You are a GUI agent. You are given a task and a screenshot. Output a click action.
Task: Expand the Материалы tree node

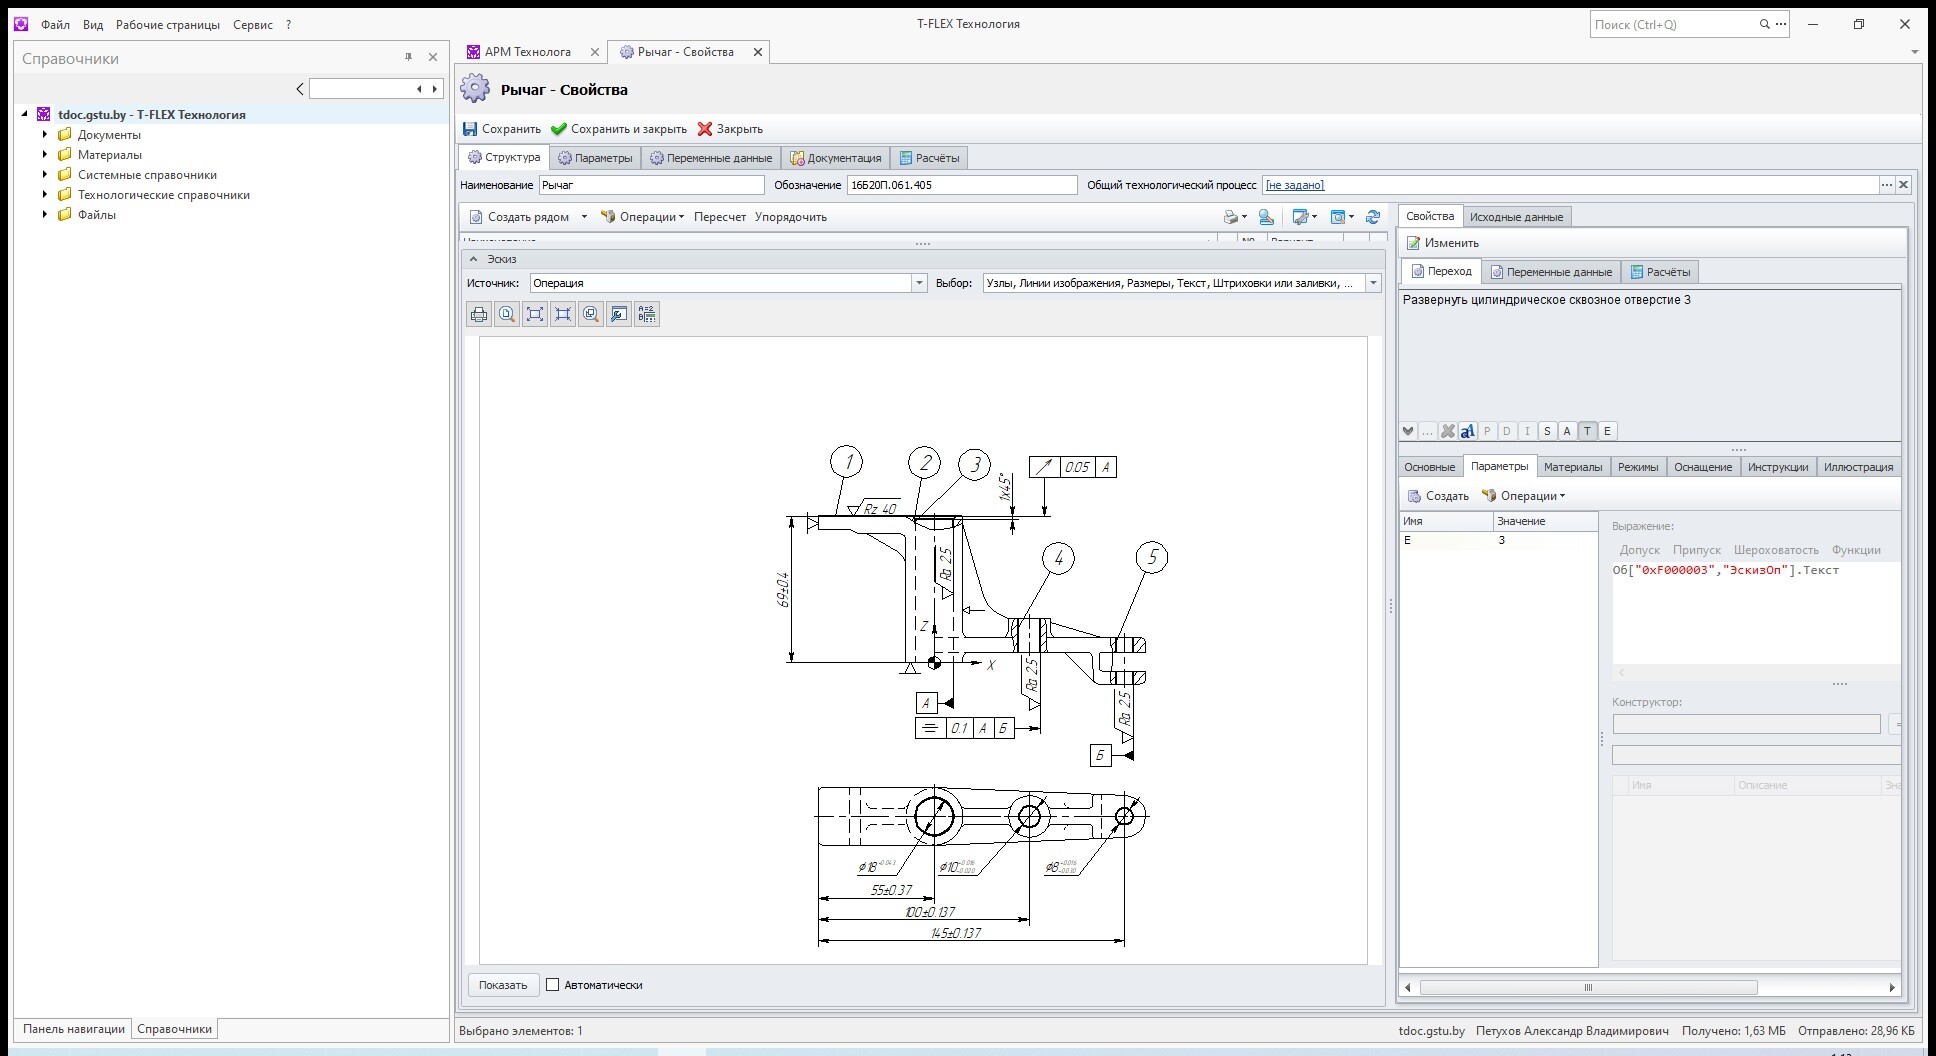tap(45, 154)
